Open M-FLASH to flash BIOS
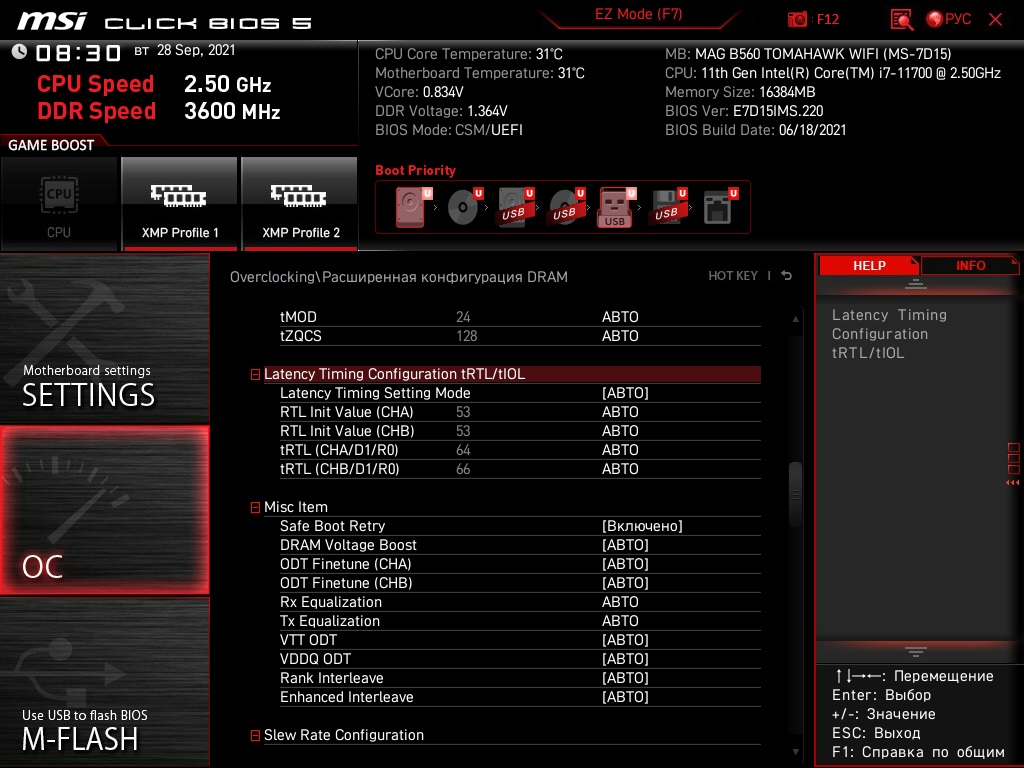 tap(105, 682)
